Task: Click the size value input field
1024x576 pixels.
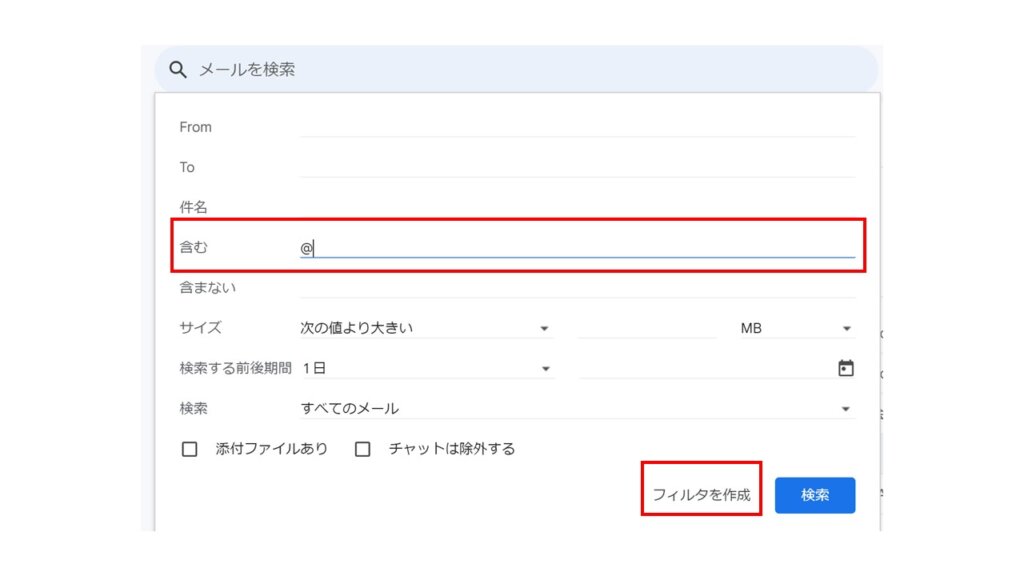Action: [648, 328]
